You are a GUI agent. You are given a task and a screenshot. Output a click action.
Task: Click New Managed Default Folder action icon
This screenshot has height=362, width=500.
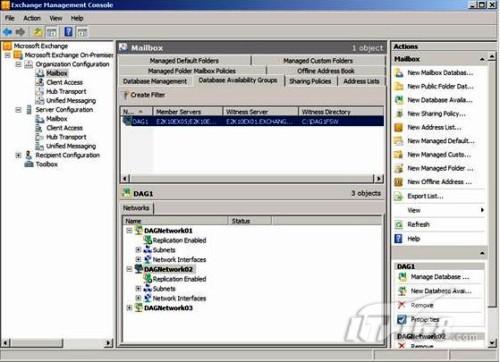(x=399, y=141)
